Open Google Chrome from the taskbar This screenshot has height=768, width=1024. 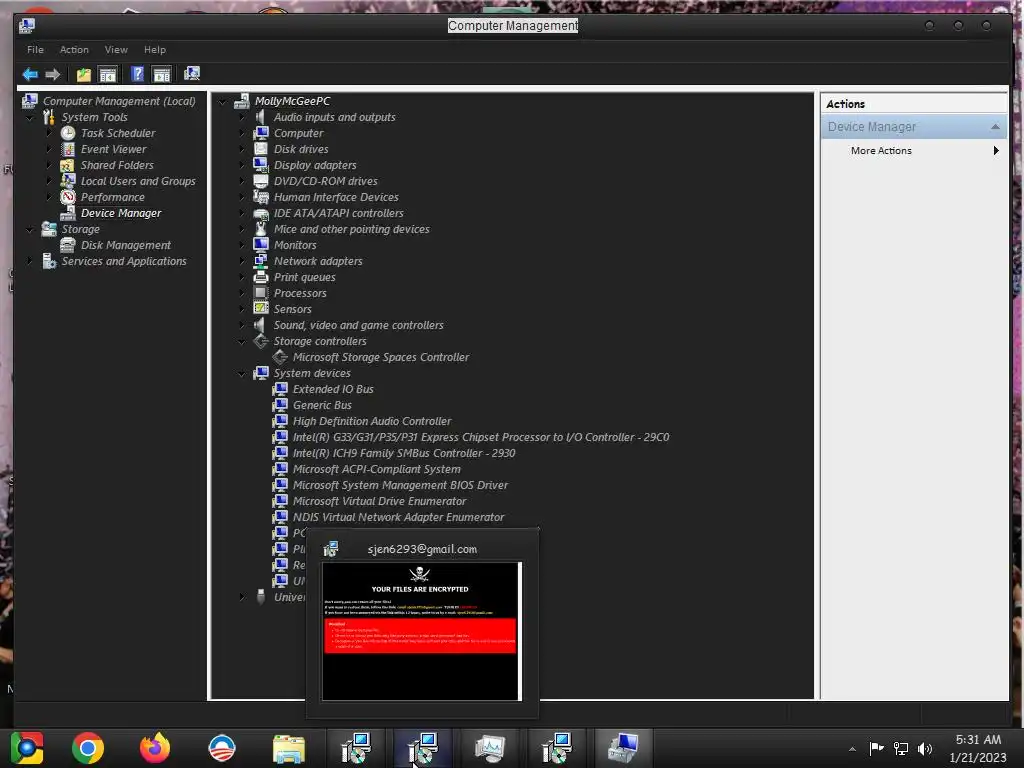[88, 748]
